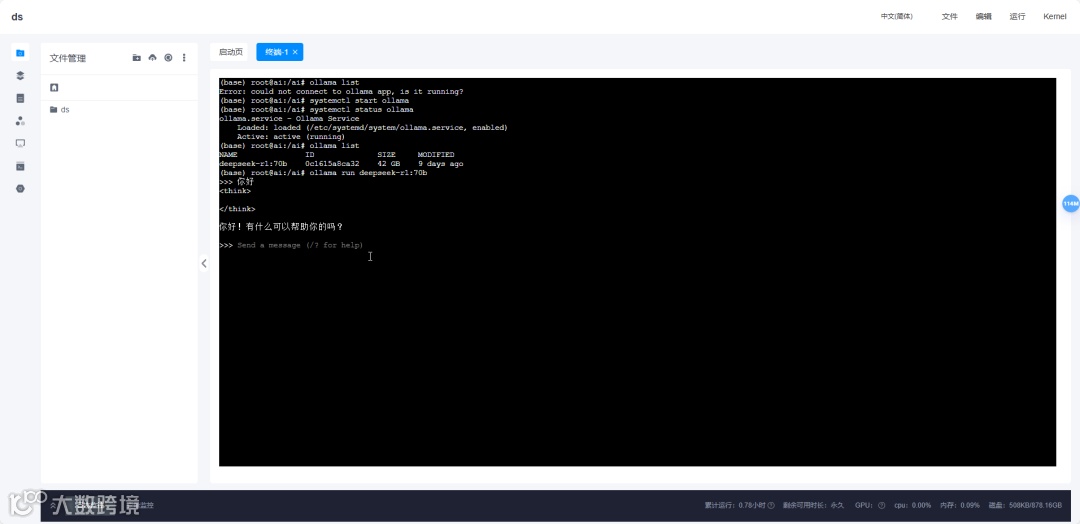The image size is (1080, 524).
Task: Open the Kernel menu
Action: (x=1055, y=17)
